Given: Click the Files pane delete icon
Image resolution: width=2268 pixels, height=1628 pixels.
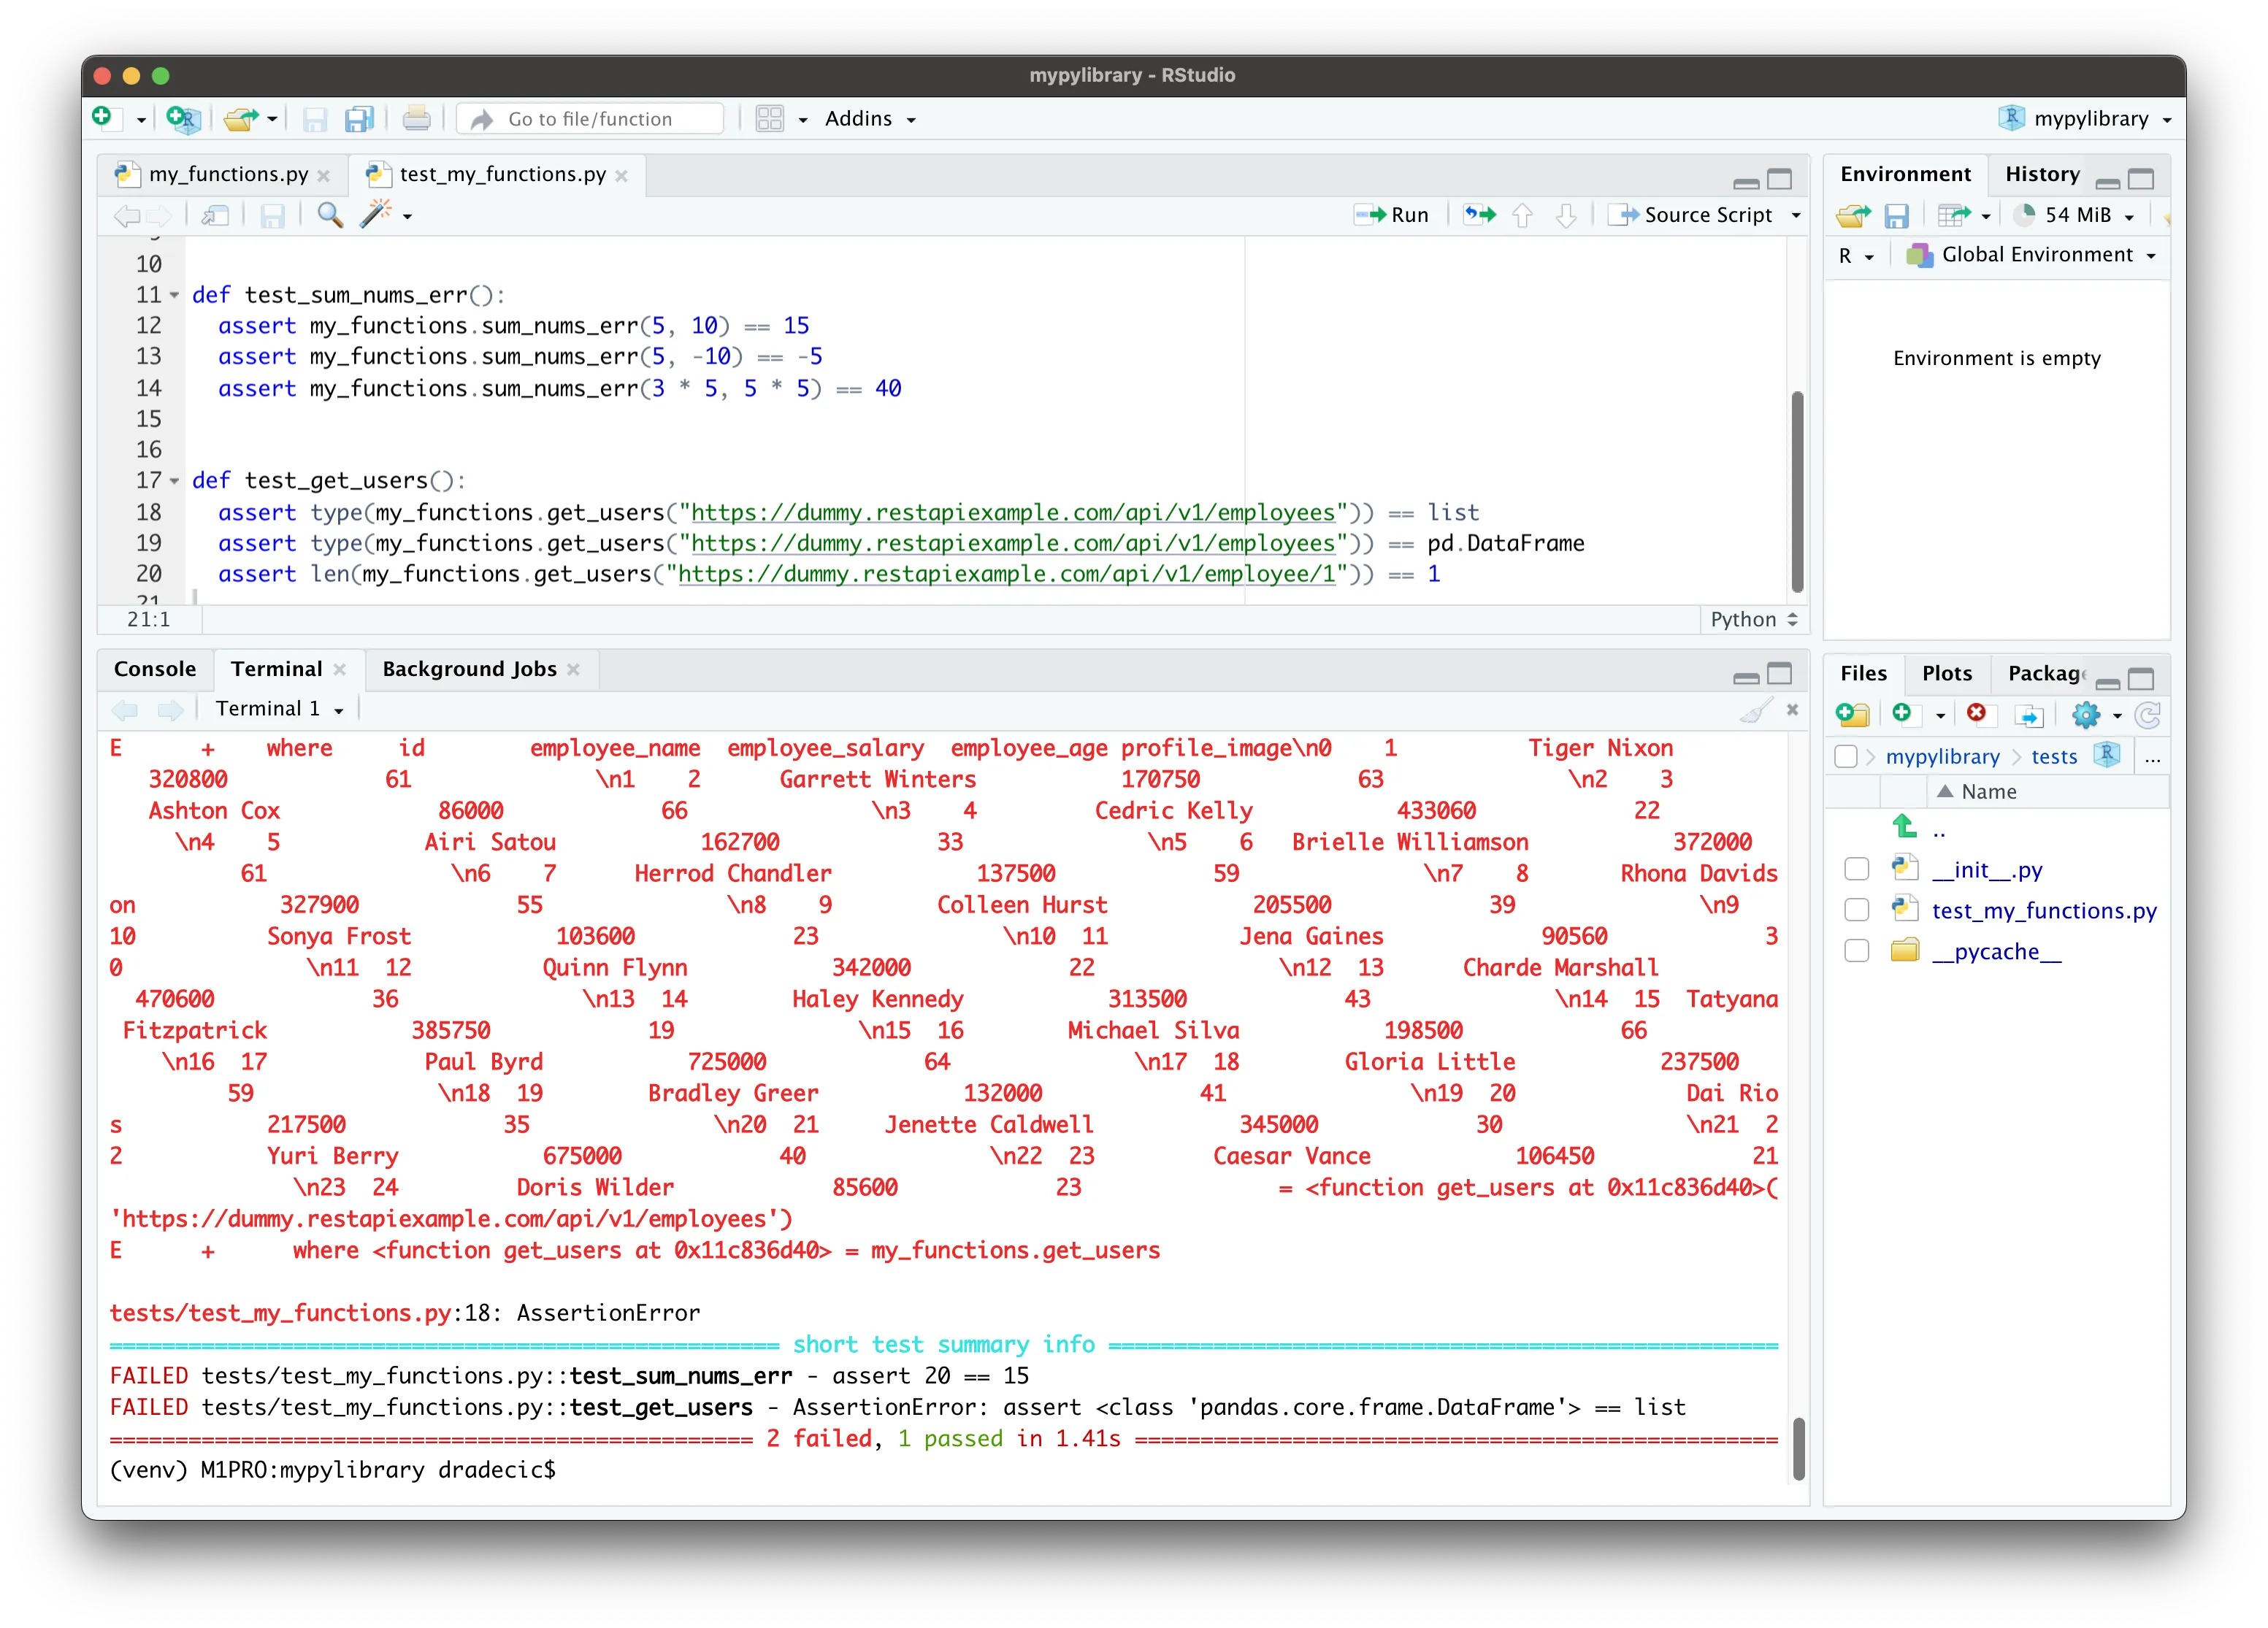Looking at the screenshot, I should pyautogui.click(x=1976, y=713).
